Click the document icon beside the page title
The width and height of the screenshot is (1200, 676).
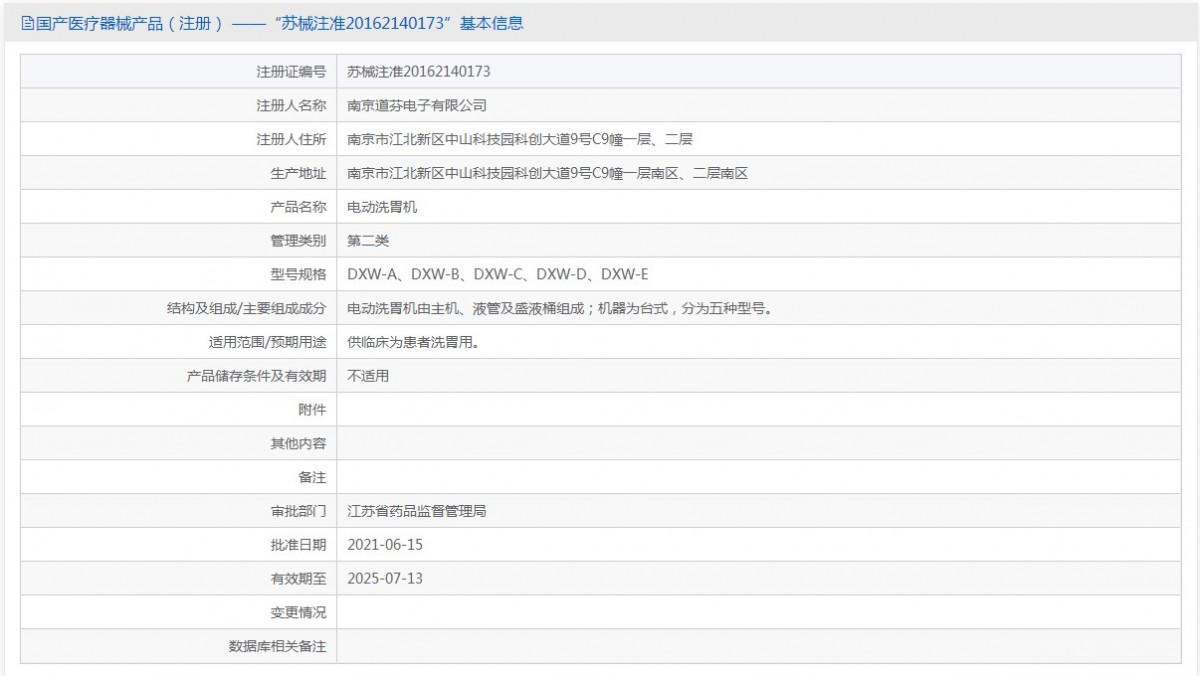(x=27, y=23)
